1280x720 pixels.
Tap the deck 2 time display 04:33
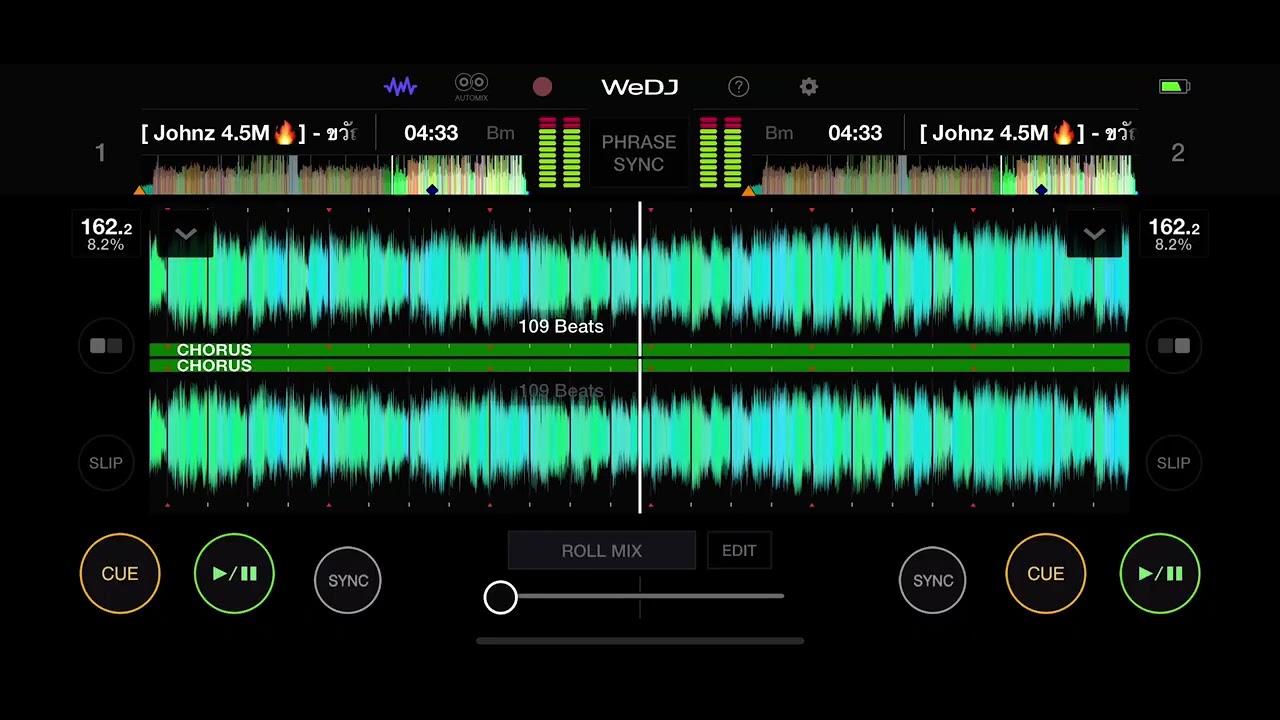(855, 133)
